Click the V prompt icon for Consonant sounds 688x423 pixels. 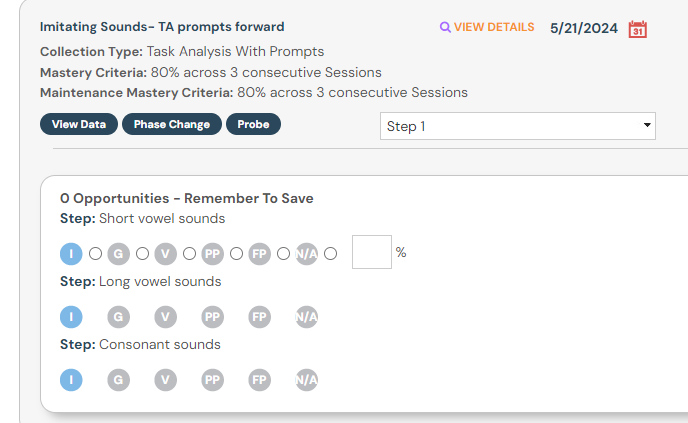click(165, 380)
